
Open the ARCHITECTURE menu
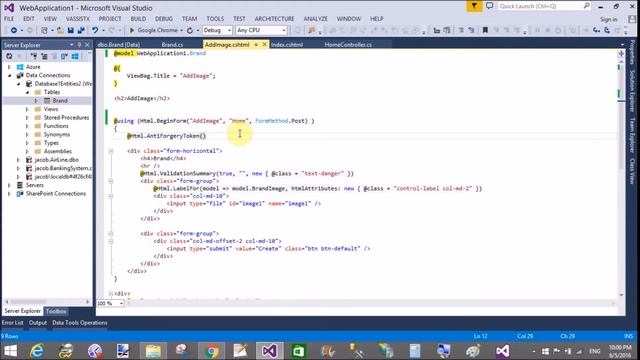[274, 19]
